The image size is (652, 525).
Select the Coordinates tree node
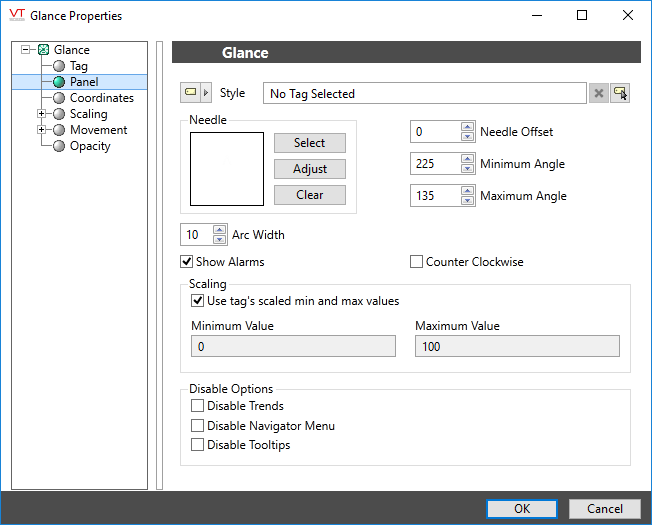click(x=101, y=98)
